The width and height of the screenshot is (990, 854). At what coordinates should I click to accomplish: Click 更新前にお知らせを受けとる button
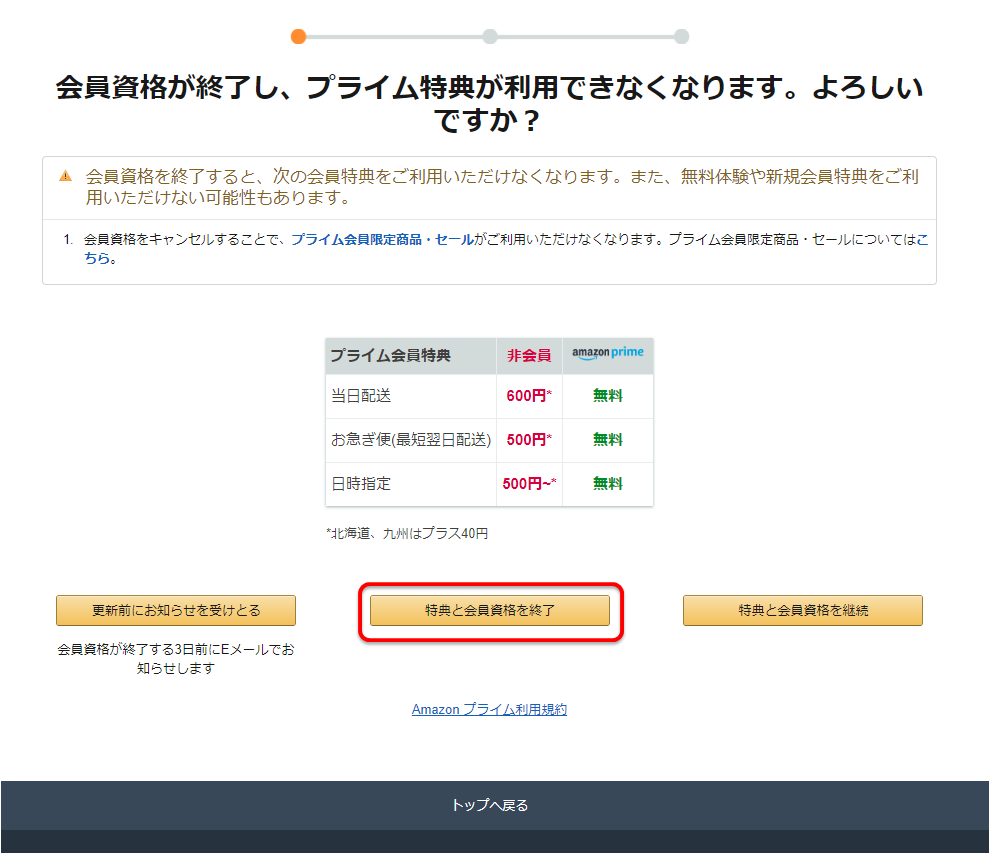pos(176,610)
